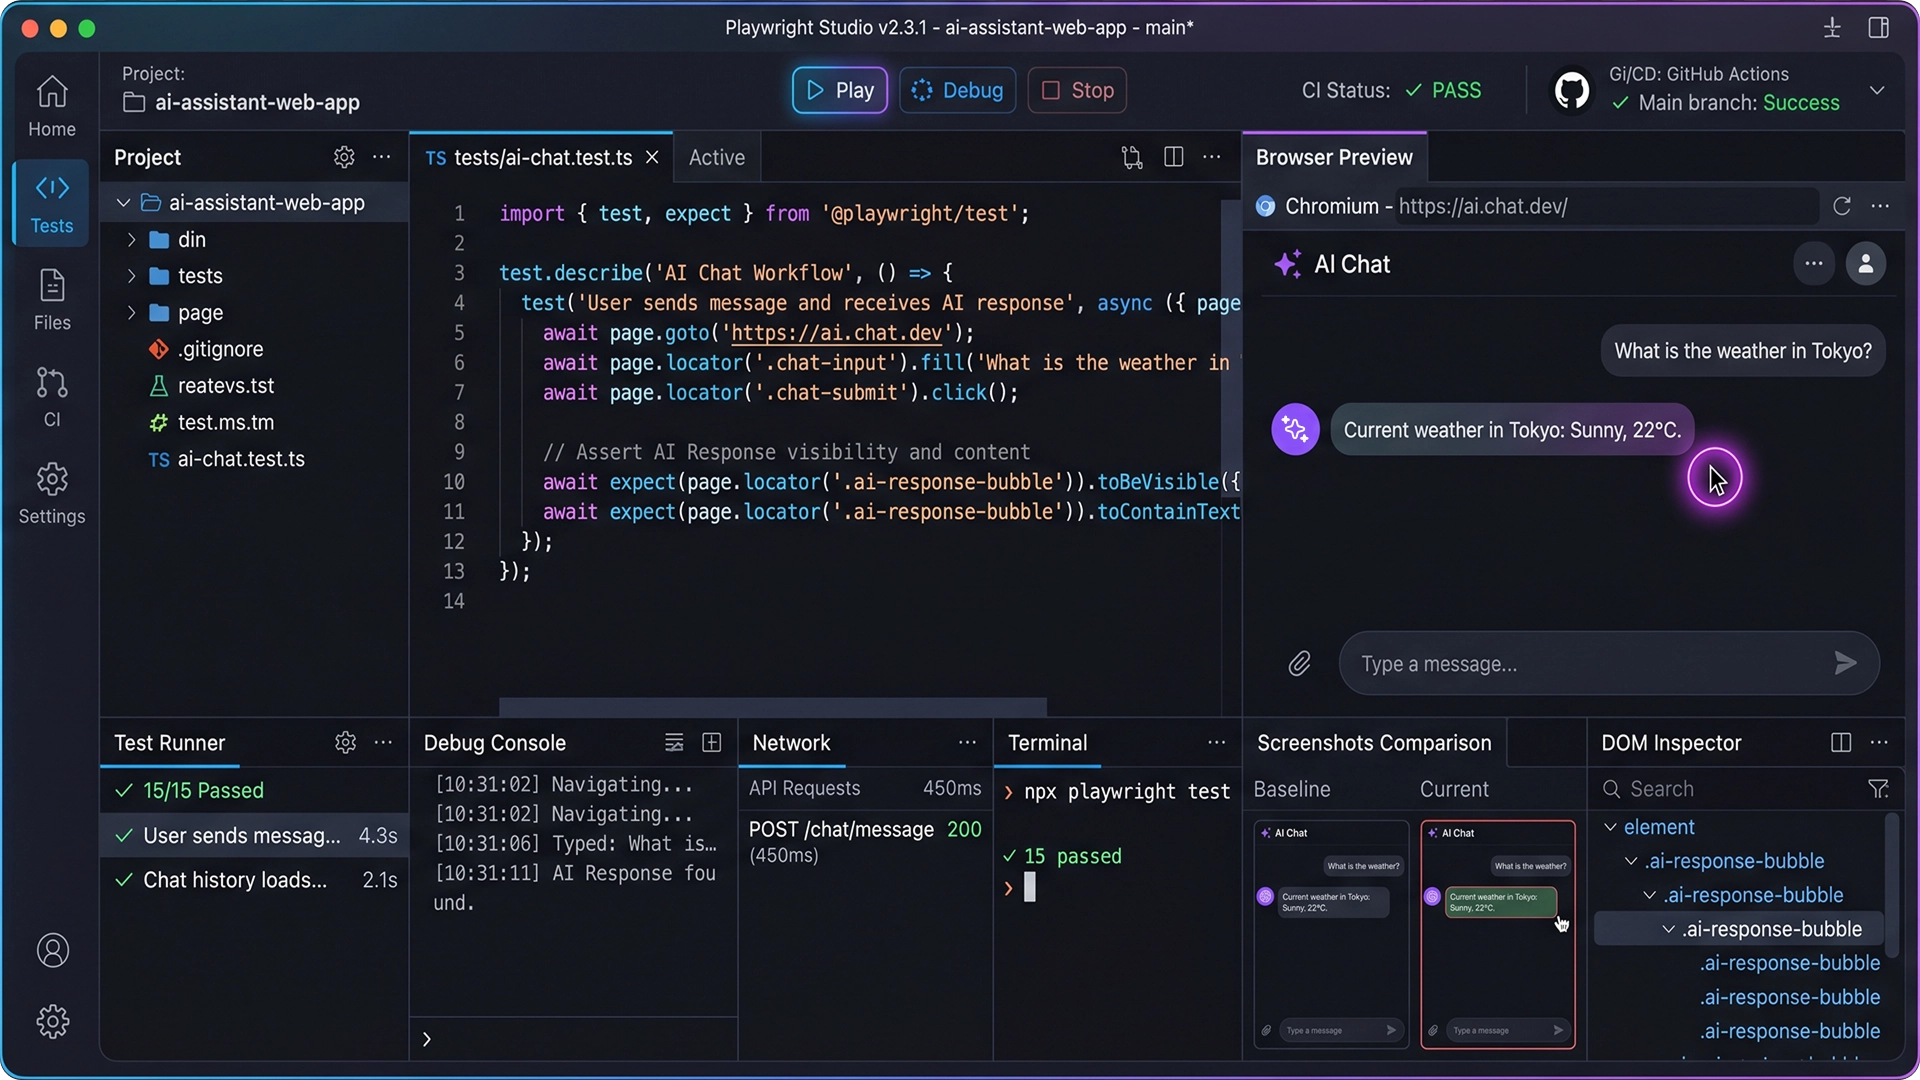
Task: Open Project panel settings gear
Action: 344,157
